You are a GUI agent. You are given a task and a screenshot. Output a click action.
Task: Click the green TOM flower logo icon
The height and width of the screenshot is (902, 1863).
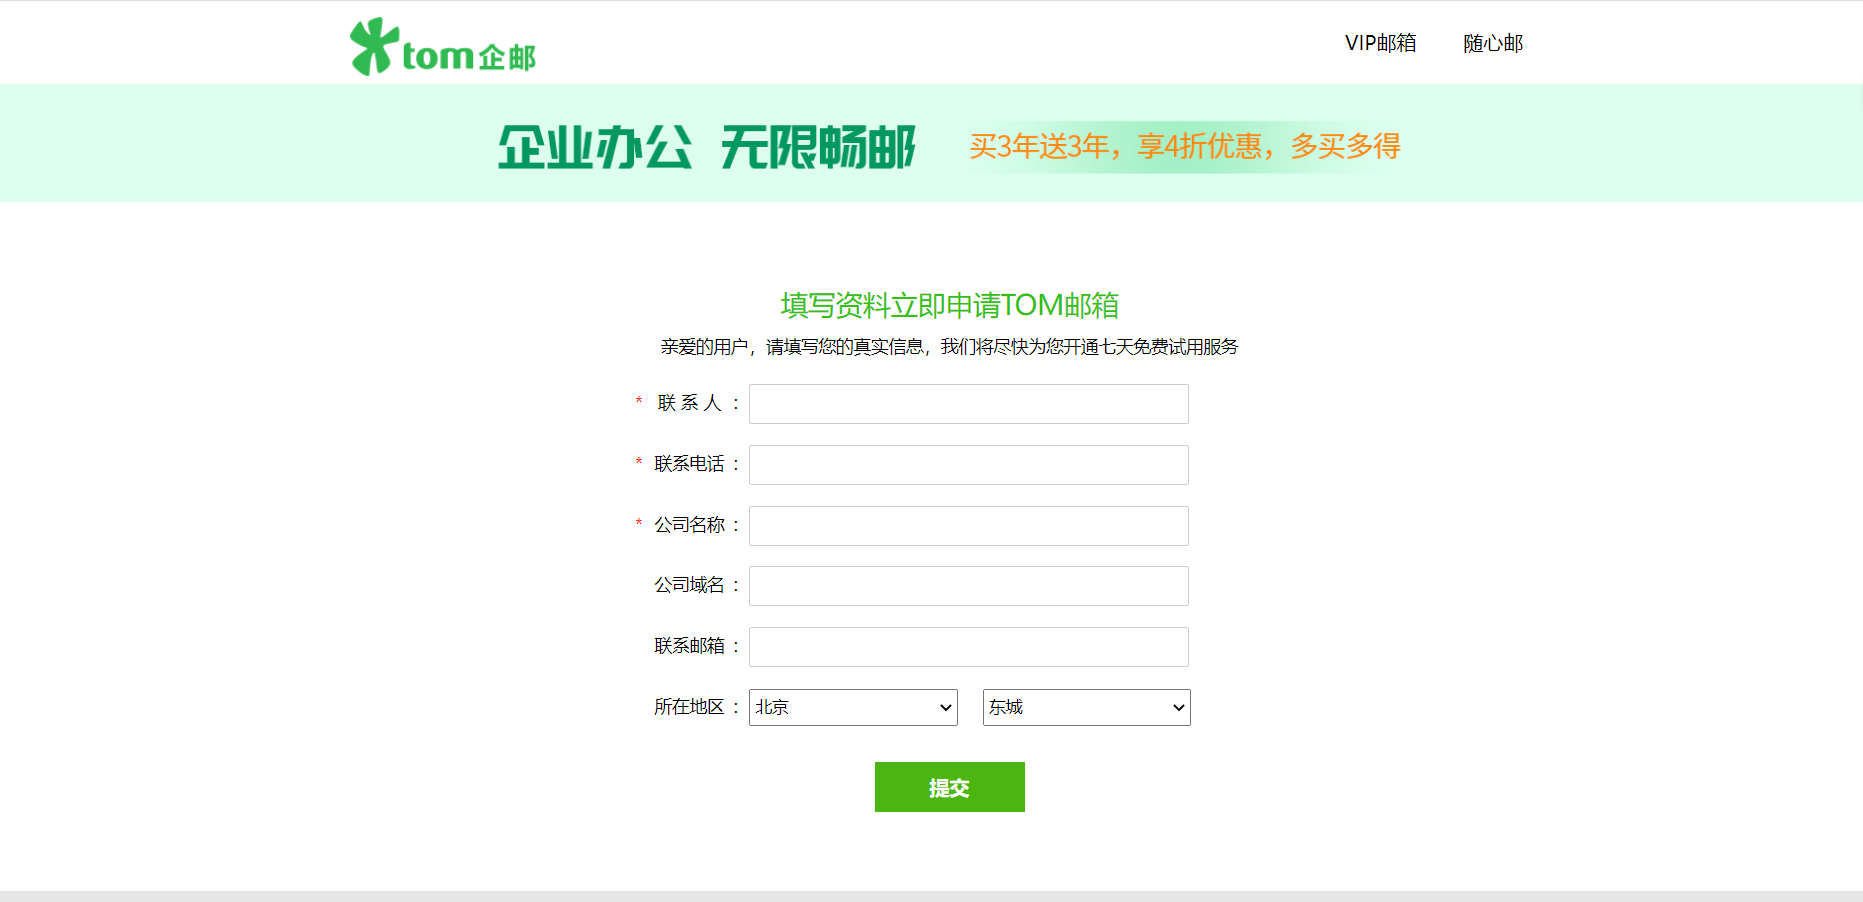pyautogui.click(x=374, y=46)
